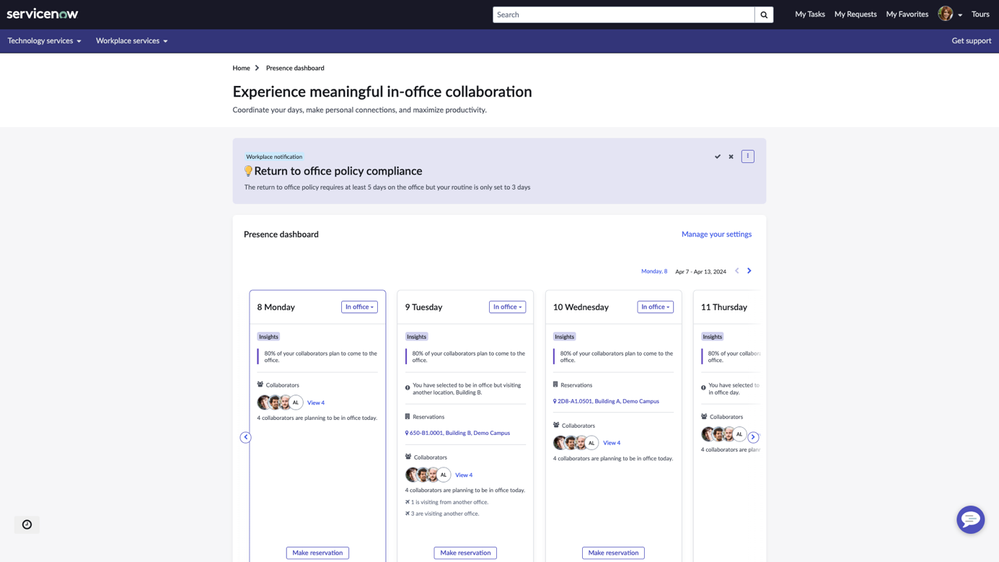Open the 650-B1.0001 Building B reservation link
999x562 pixels.
pos(460,433)
